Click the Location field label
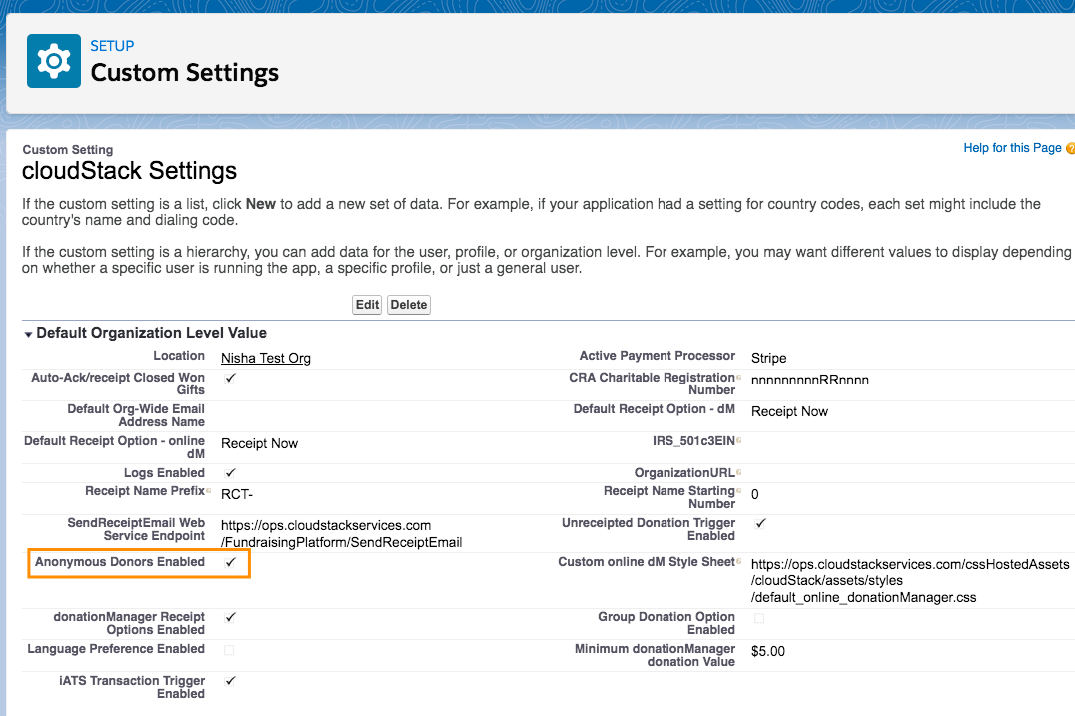Image resolution: width=1075 pixels, height=716 pixels. pyautogui.click(x=179, y=356)
